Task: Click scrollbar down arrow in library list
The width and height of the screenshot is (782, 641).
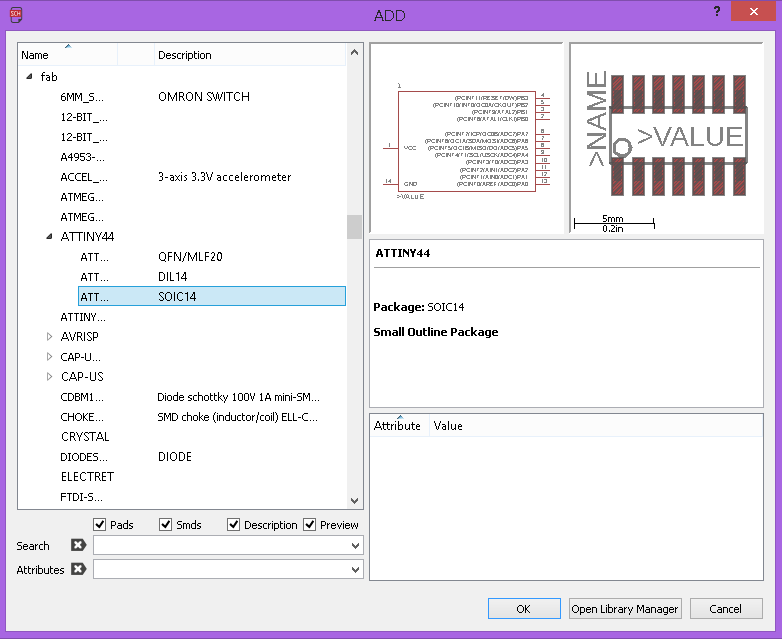Action: point(355,500)
